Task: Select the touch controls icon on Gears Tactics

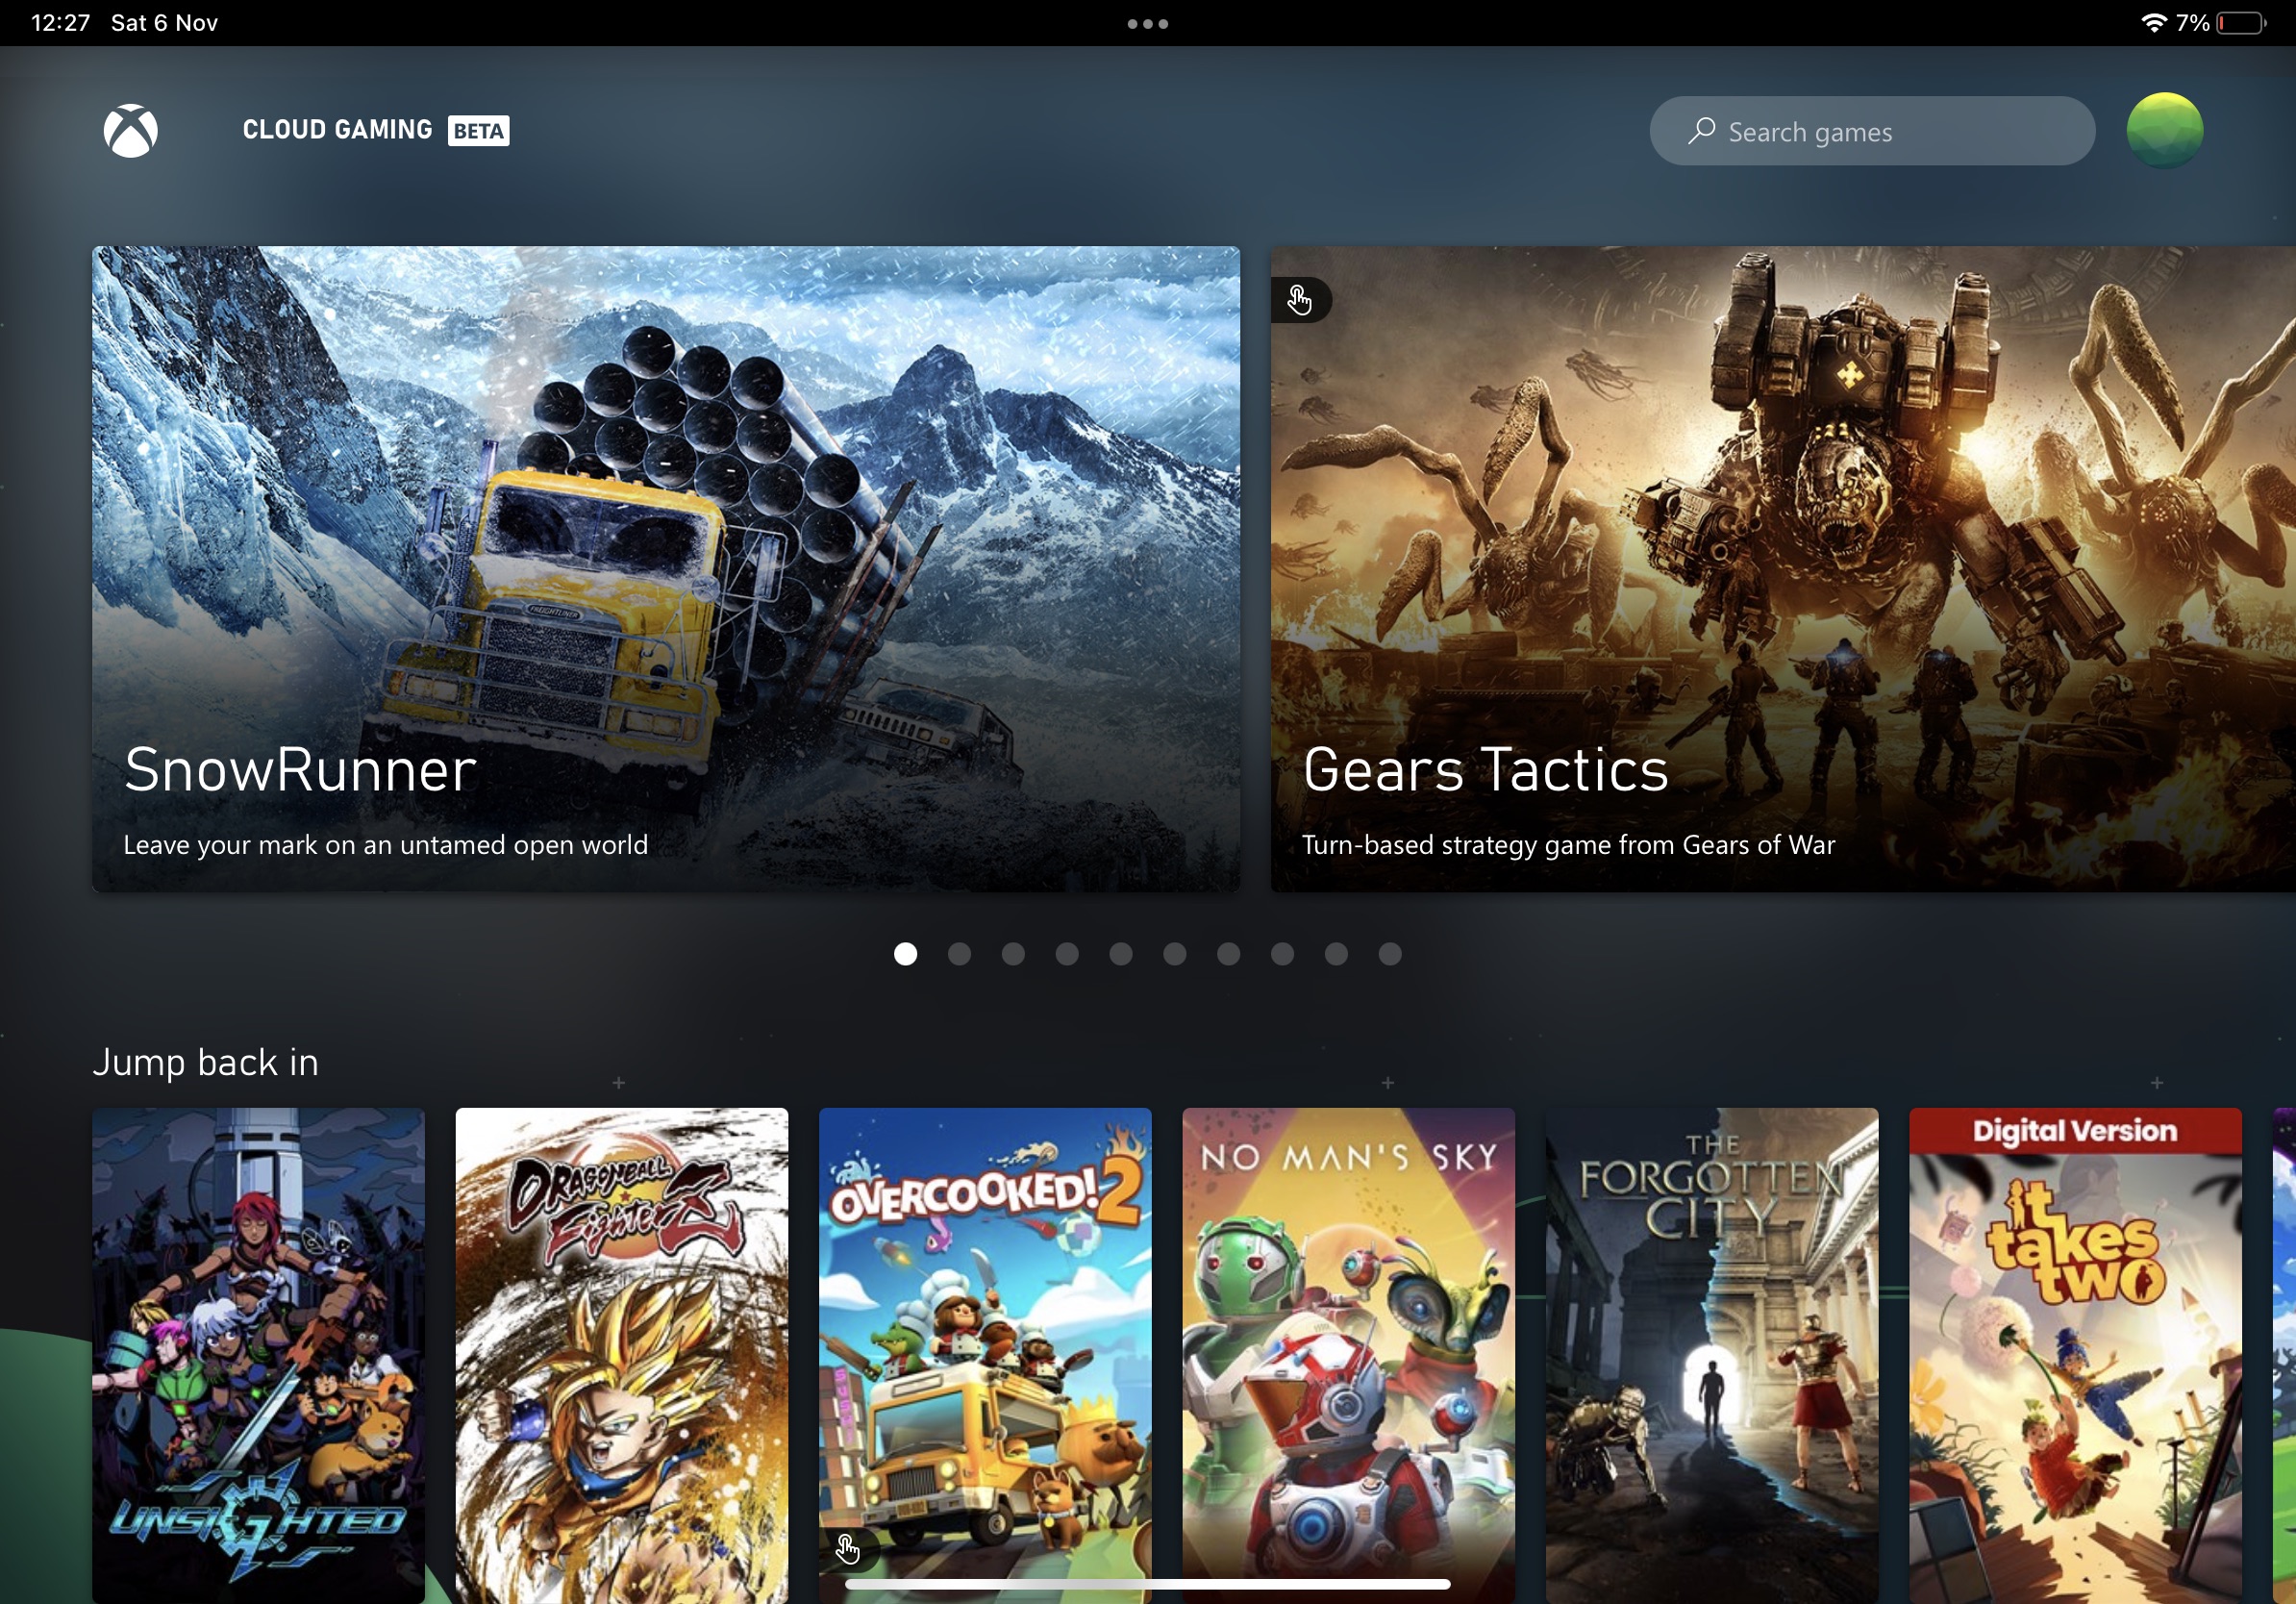Action: tap(1300, 297)
